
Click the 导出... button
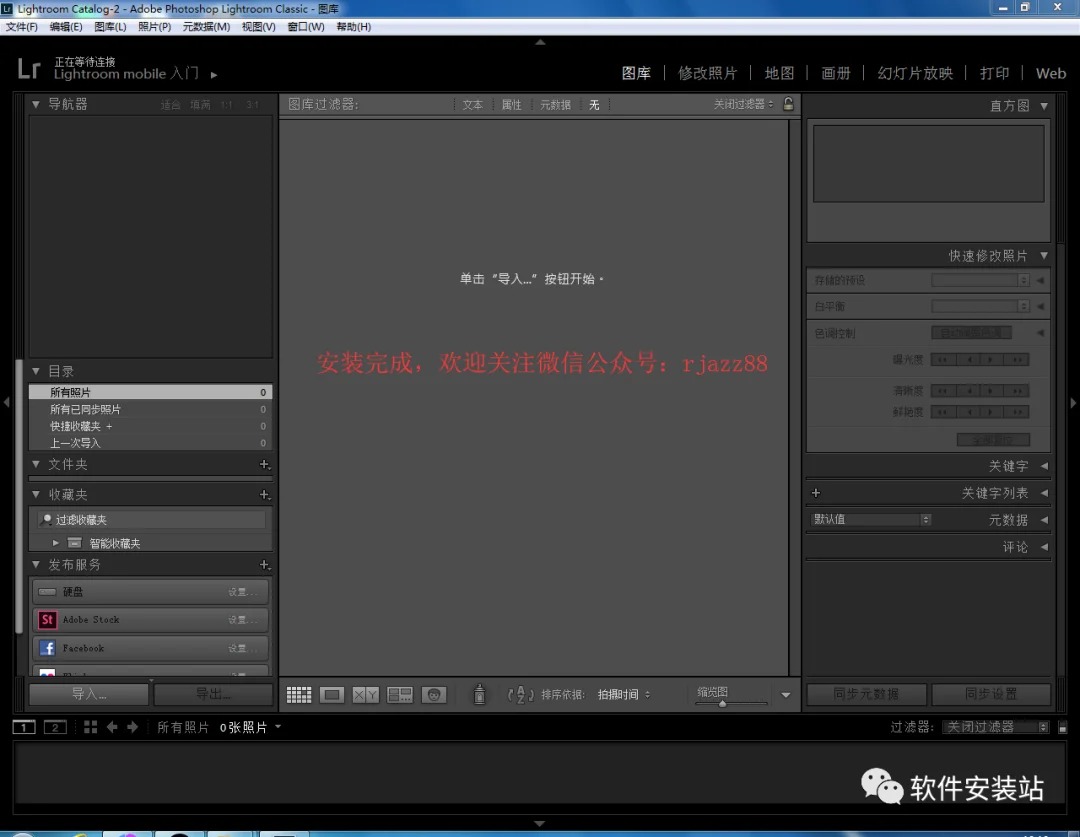(213, 694)
